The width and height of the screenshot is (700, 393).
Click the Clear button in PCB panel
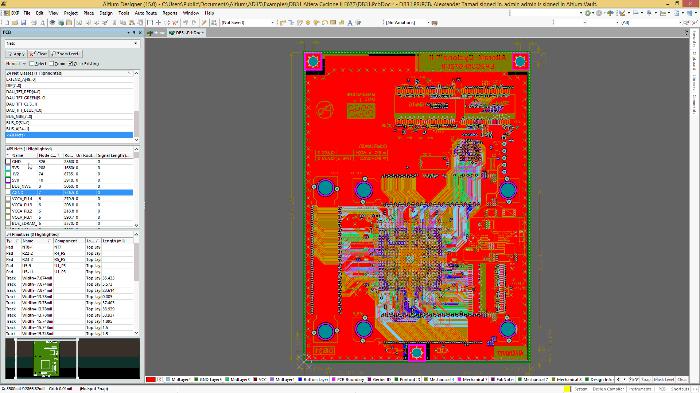[38, 54]
